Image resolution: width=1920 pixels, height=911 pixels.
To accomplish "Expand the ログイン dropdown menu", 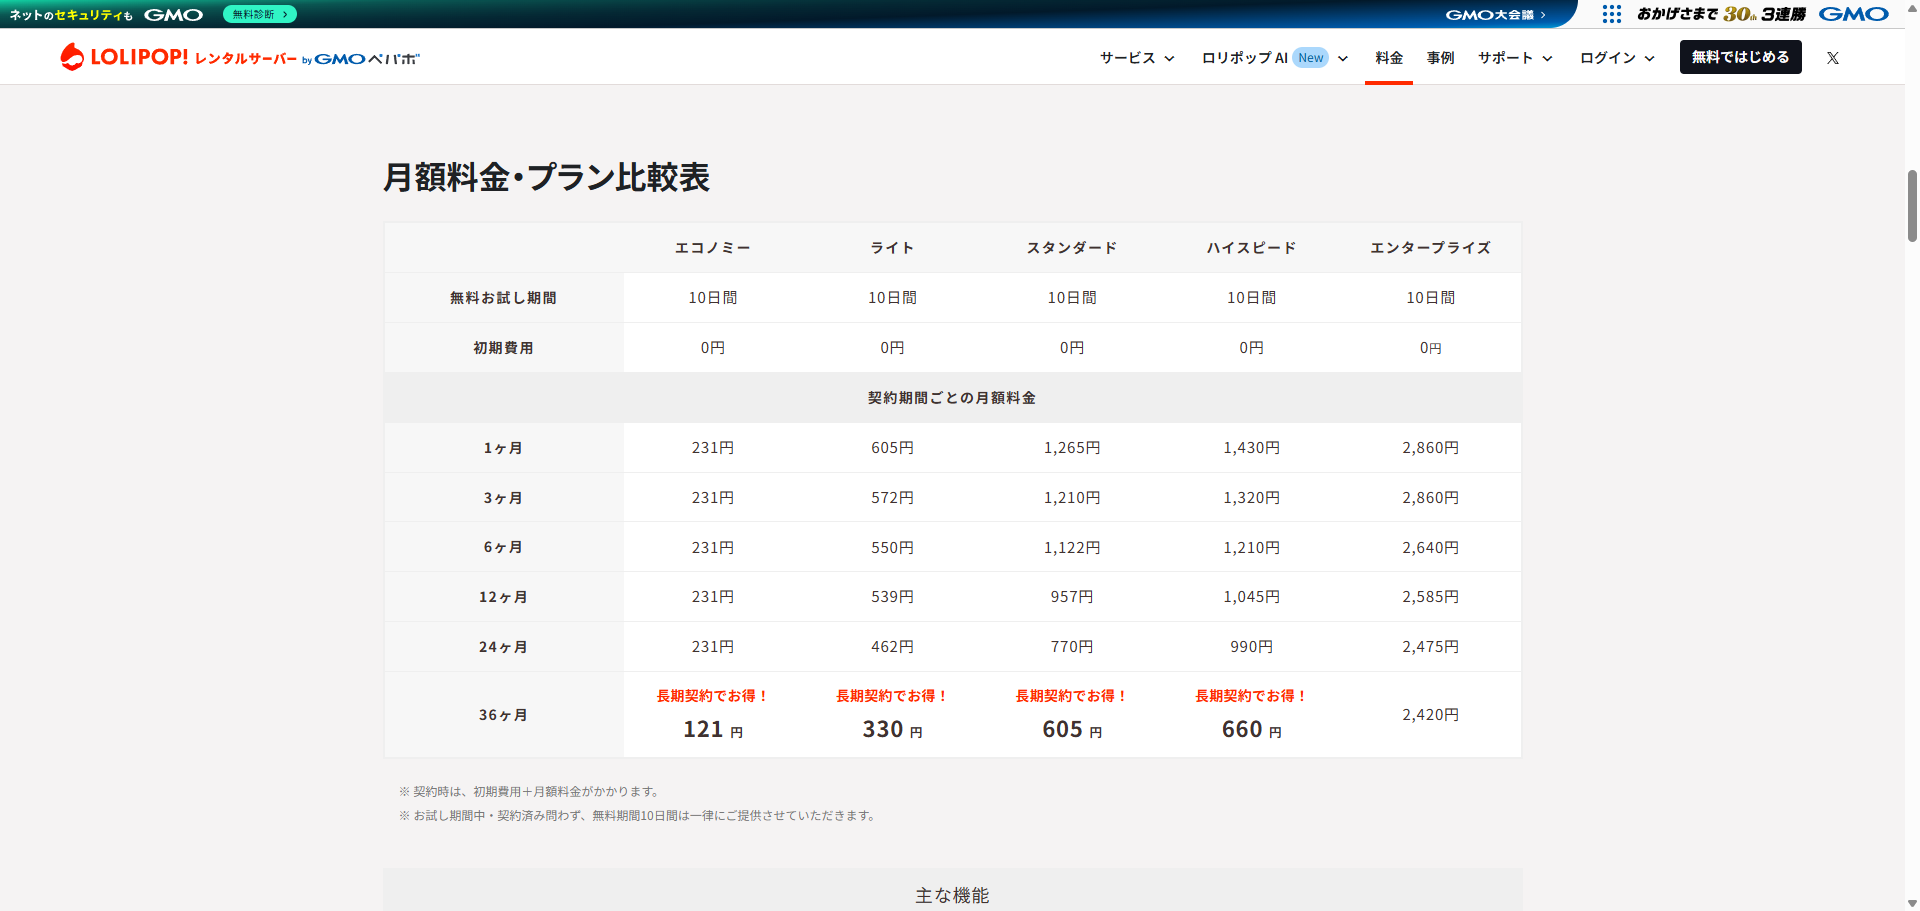I will [1617, 58].
